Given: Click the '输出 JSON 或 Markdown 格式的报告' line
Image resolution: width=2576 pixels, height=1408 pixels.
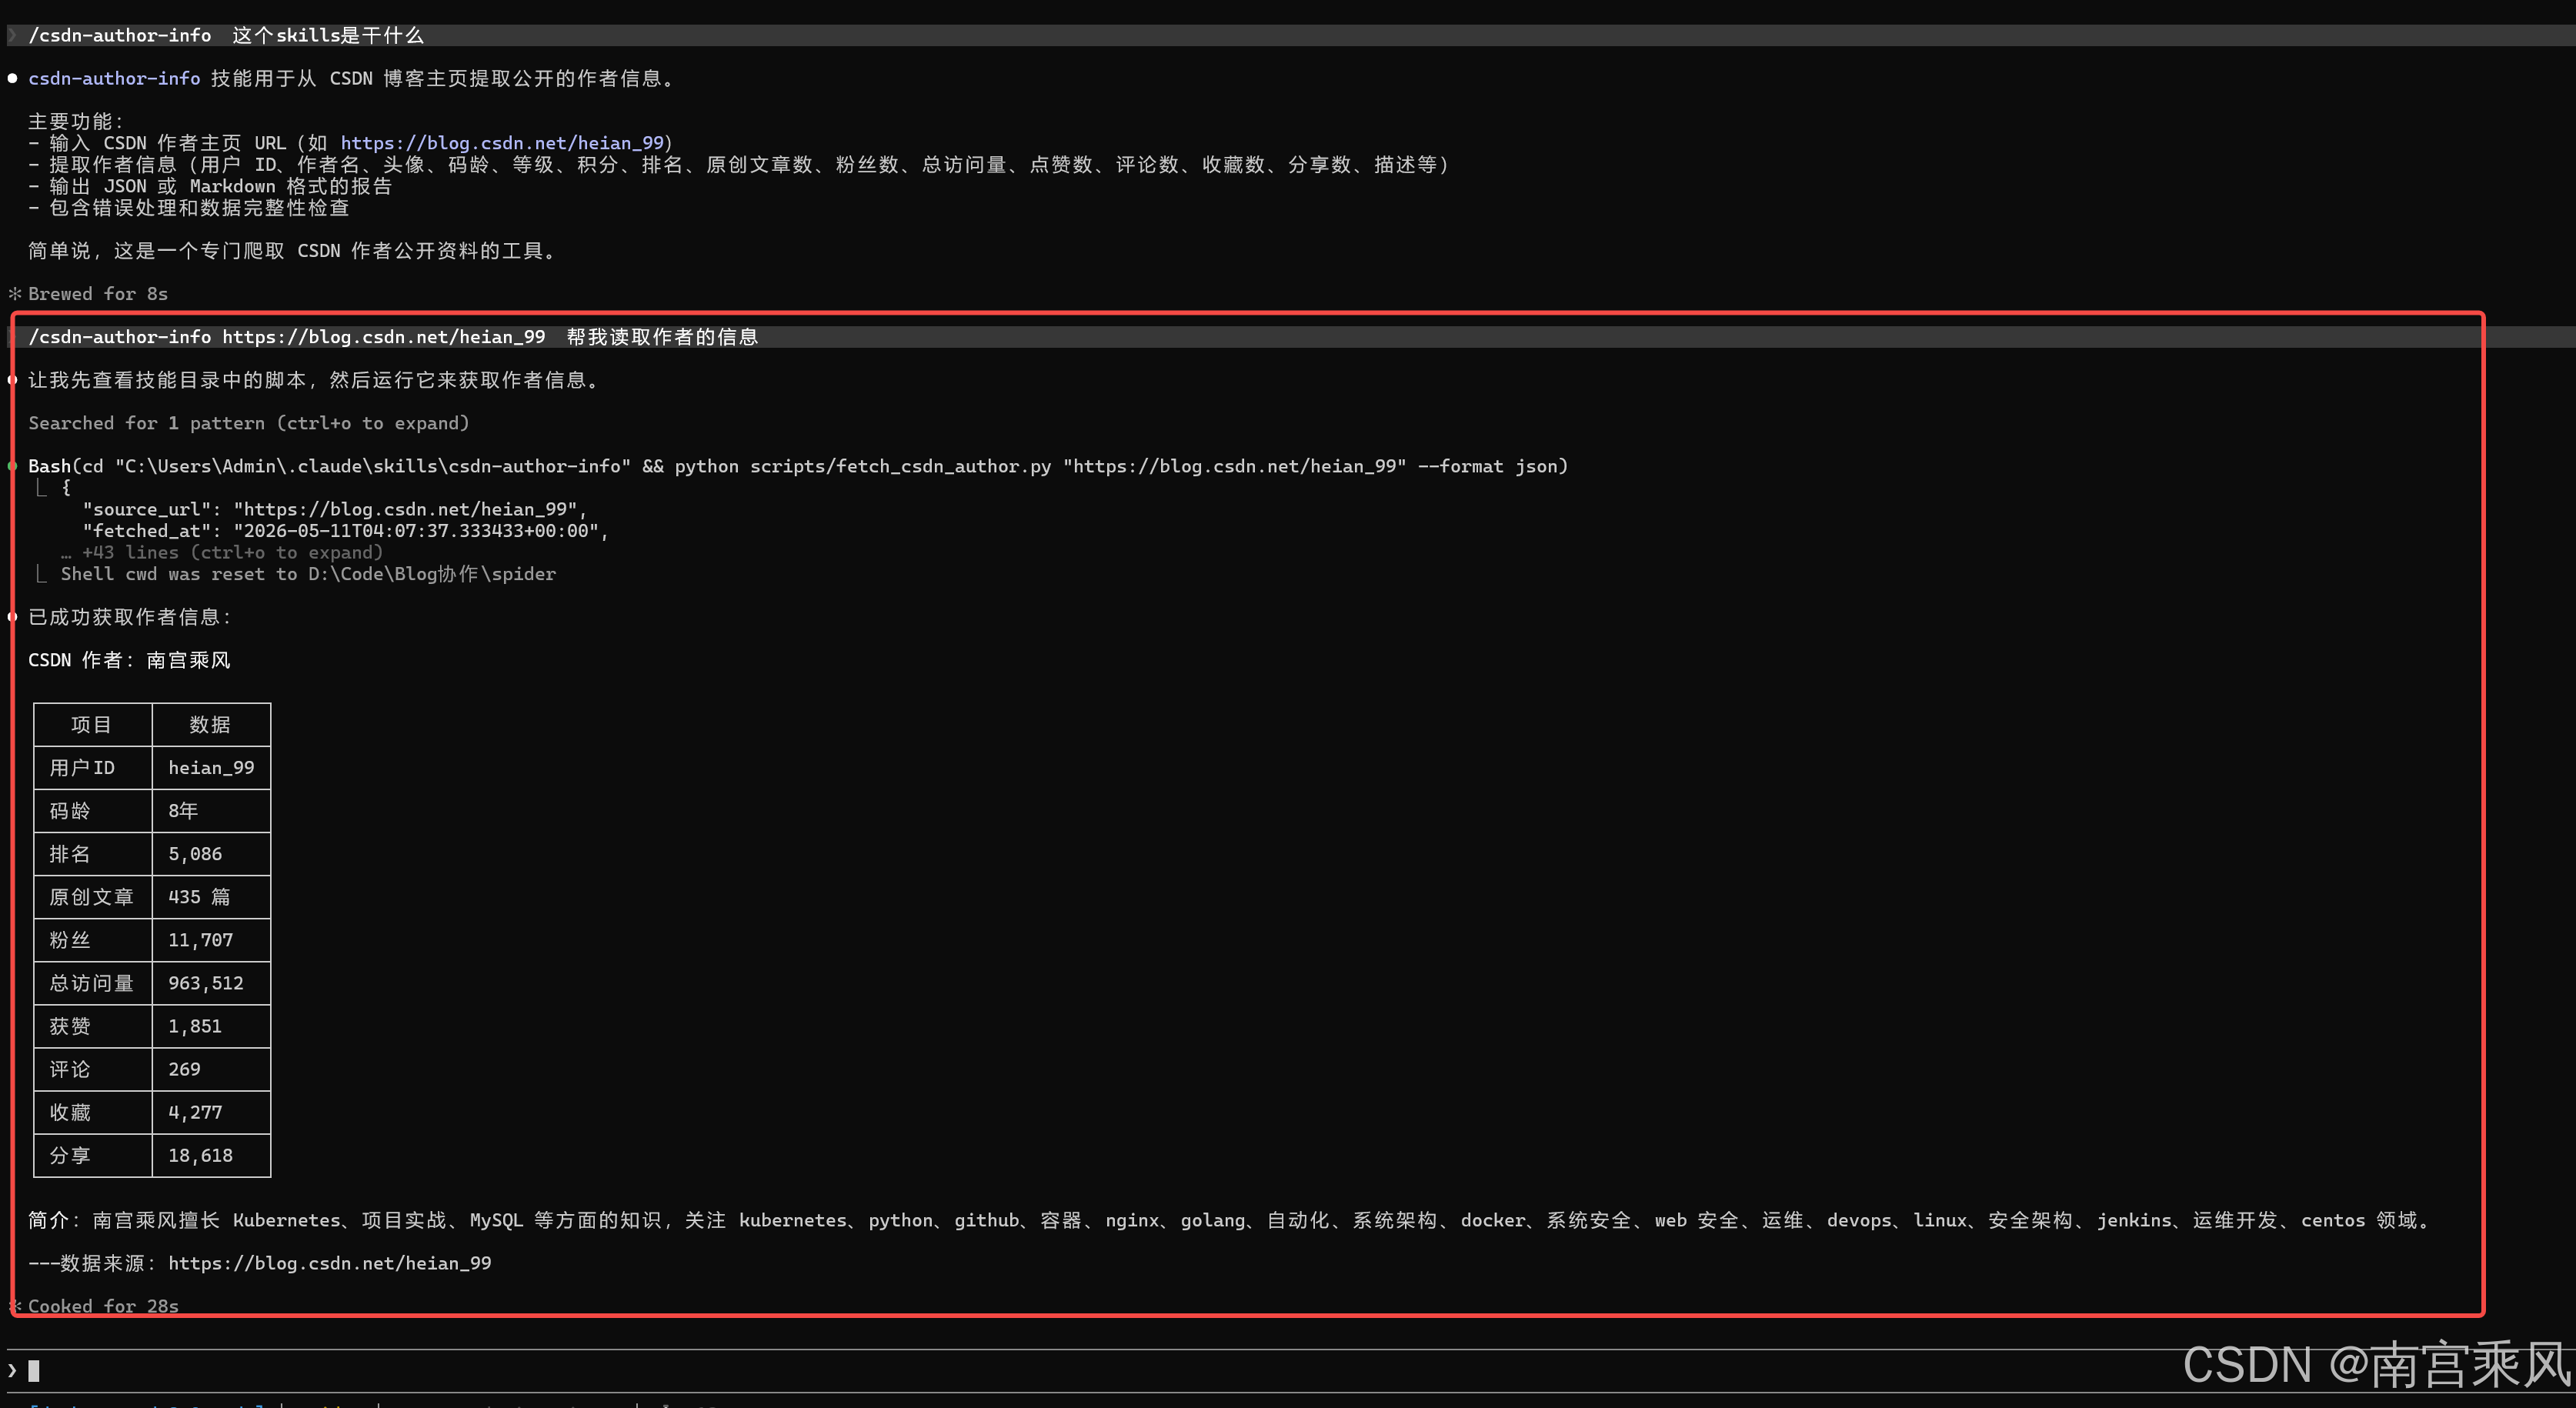Looking at the screenshot, I should coord(210,186).
